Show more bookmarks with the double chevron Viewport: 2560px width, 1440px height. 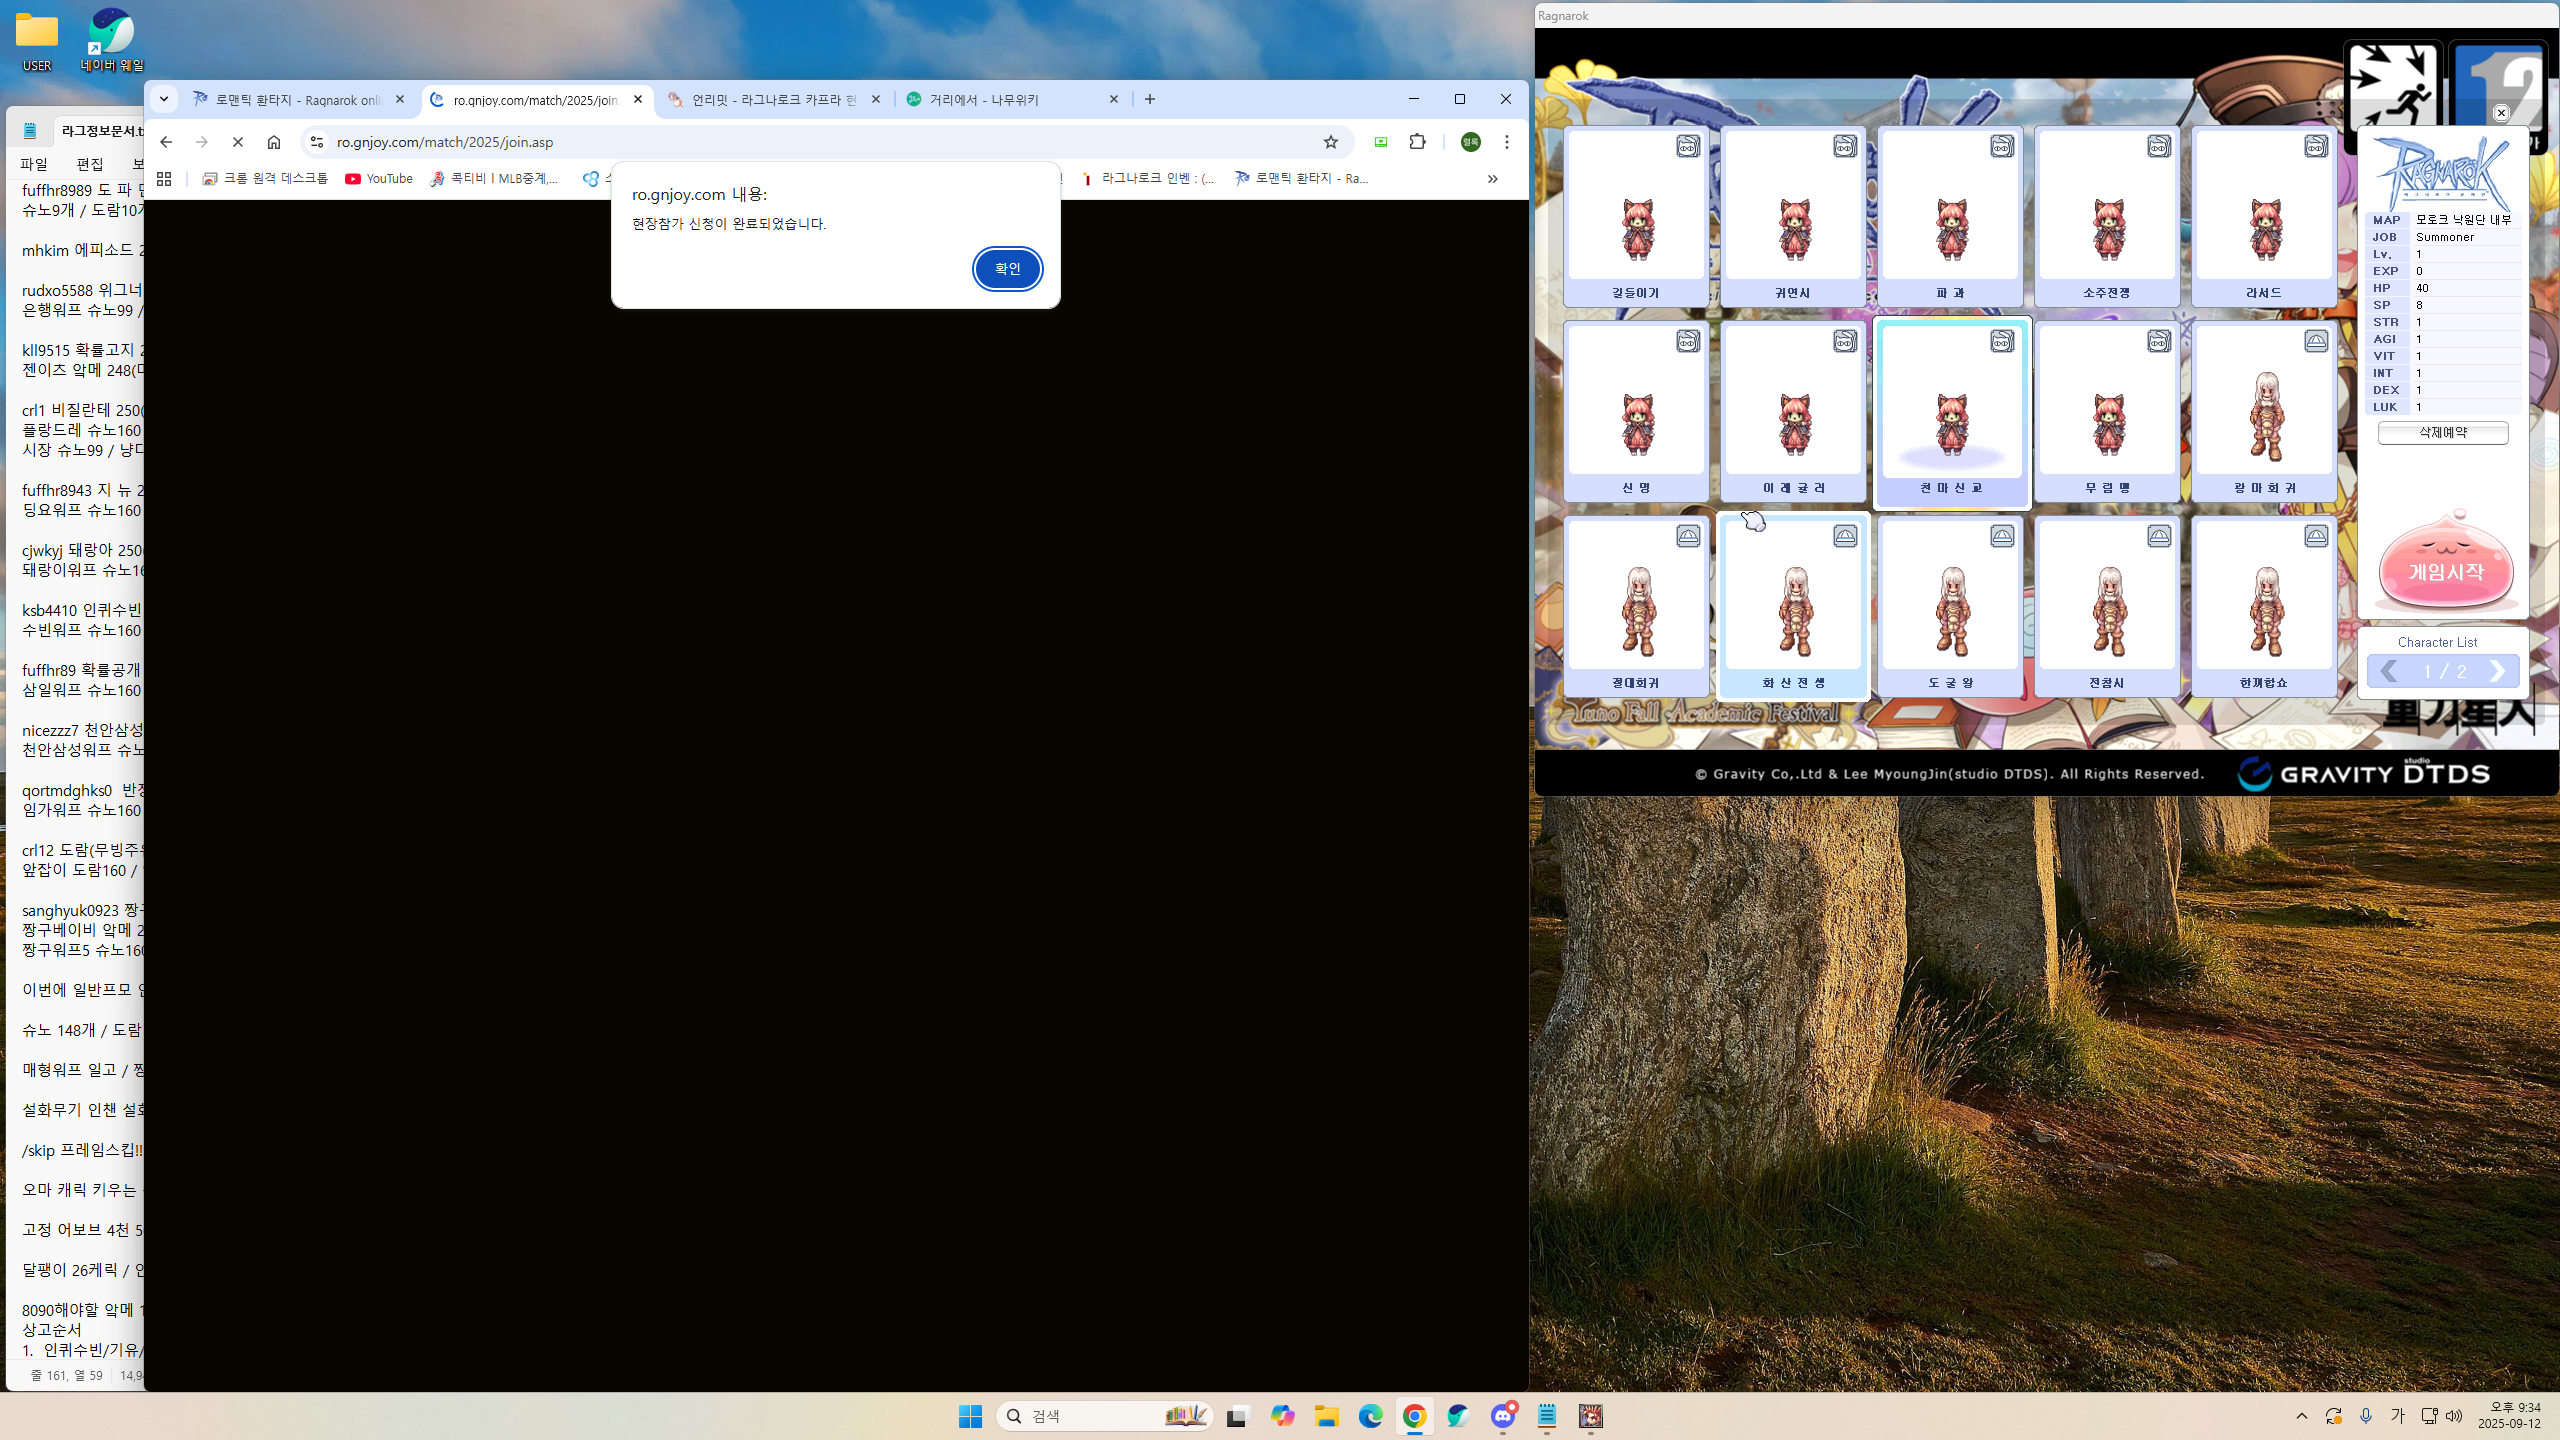pos(1492,178)
